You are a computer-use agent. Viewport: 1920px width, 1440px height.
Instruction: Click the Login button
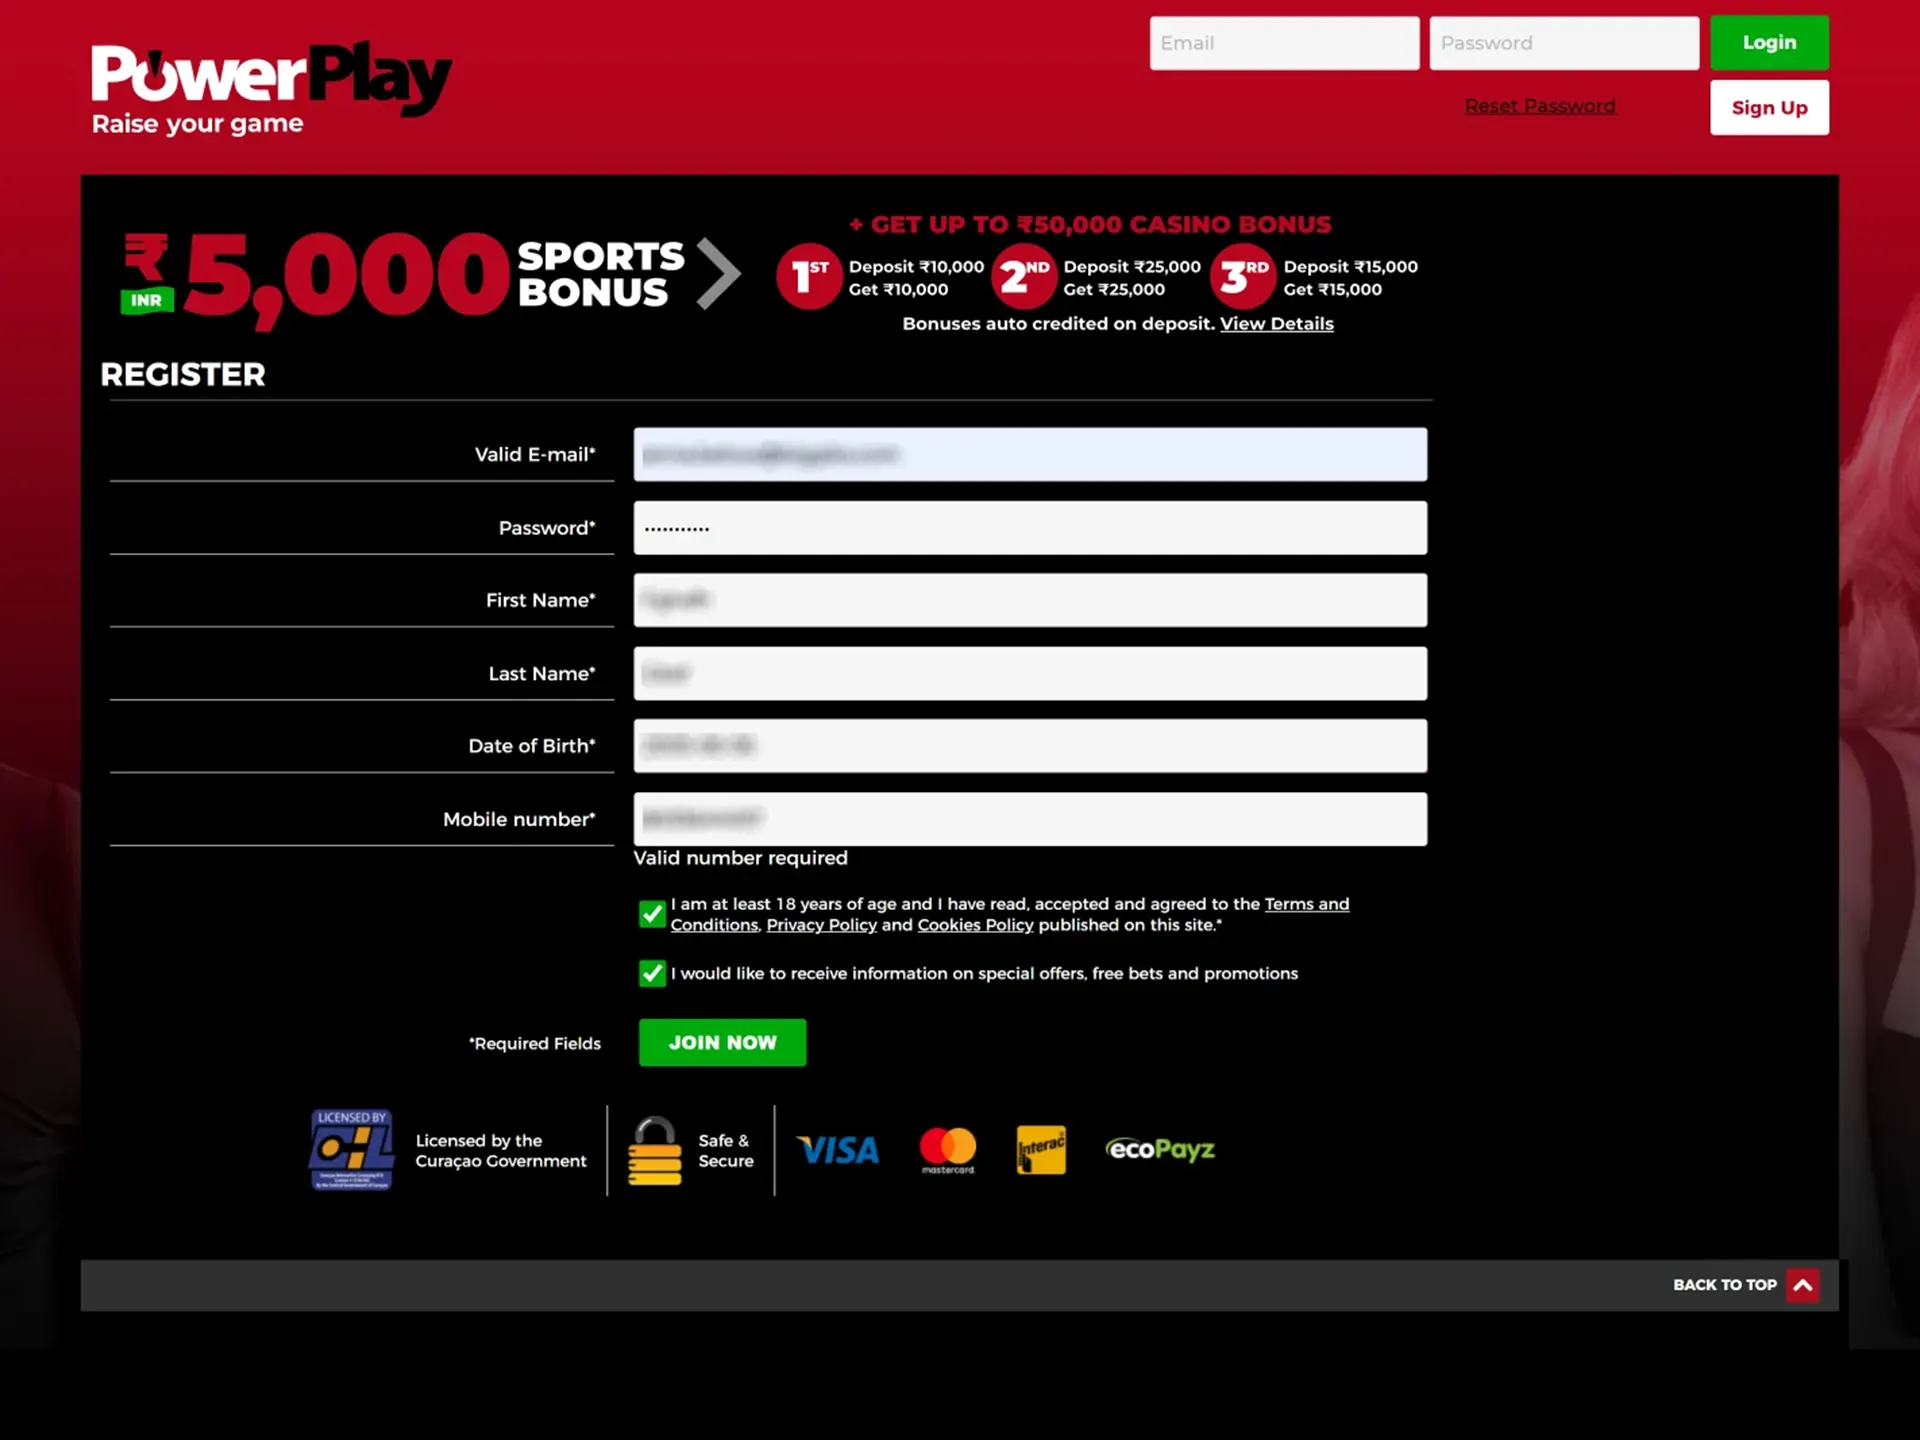tap(1769, 42)
